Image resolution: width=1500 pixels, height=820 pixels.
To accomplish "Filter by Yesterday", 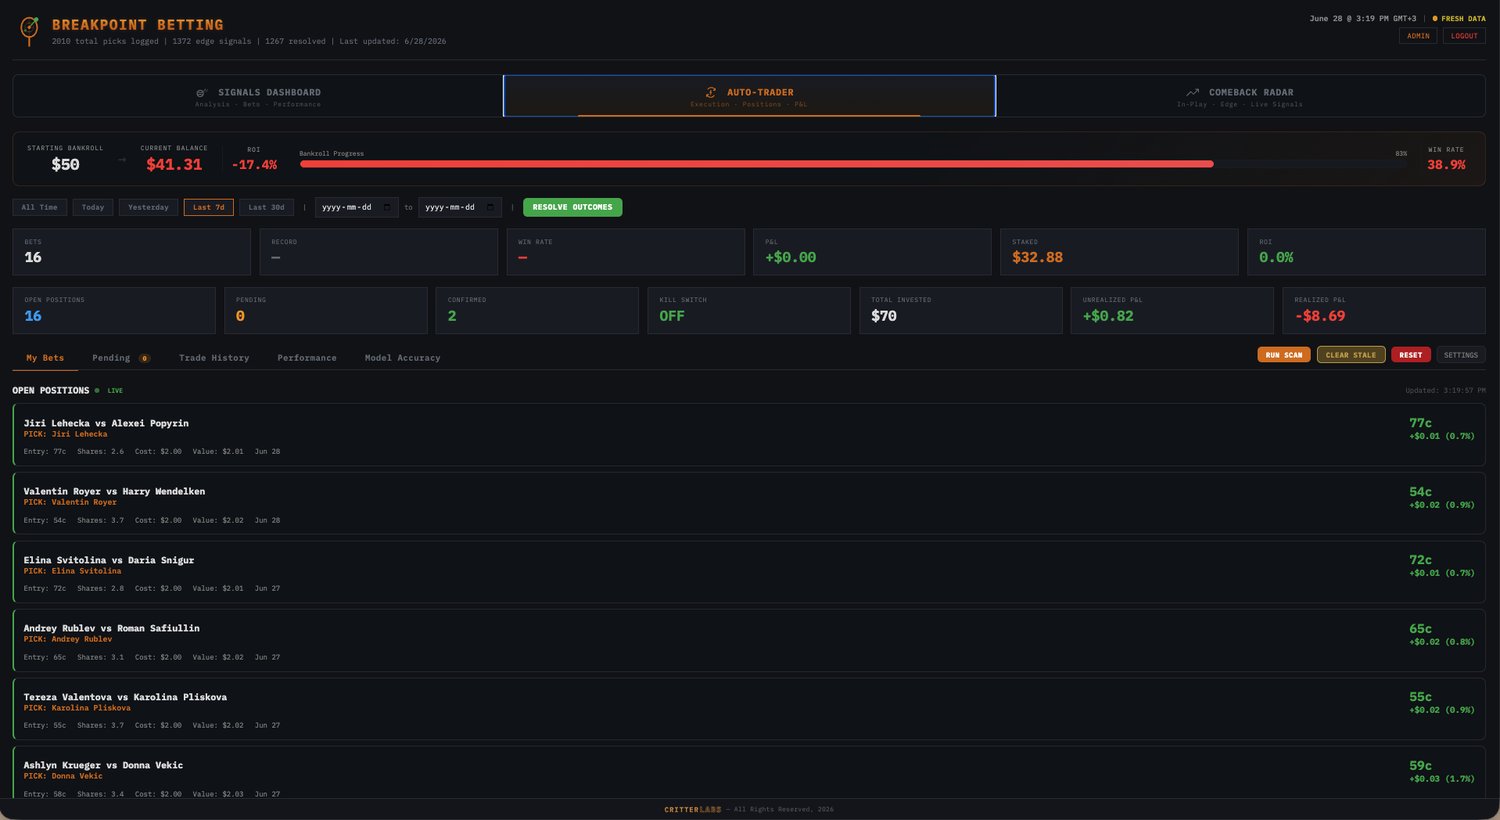I will click(x=148, y=207).
